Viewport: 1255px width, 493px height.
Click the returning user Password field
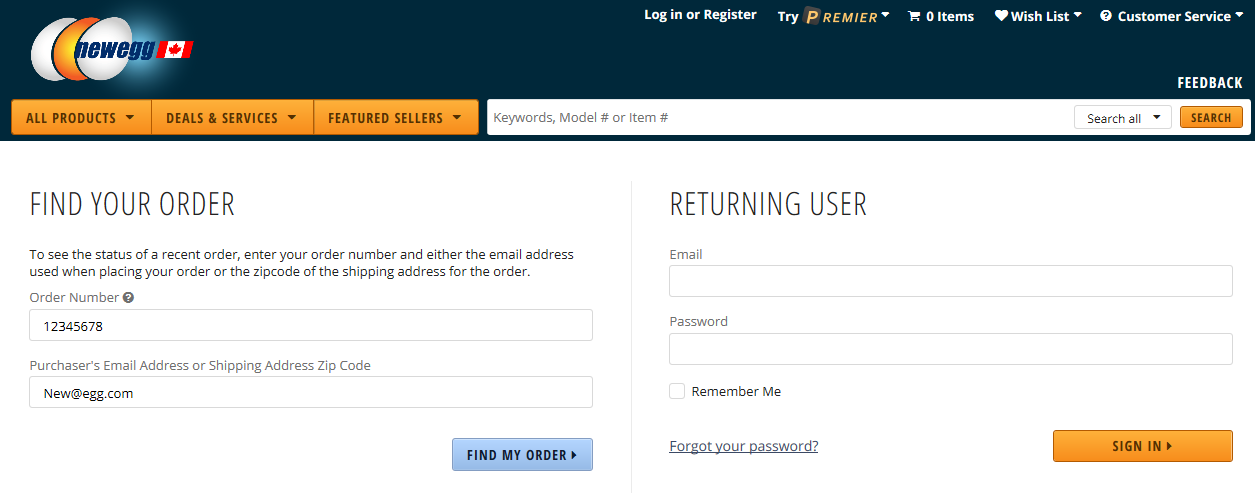(951, 349)
